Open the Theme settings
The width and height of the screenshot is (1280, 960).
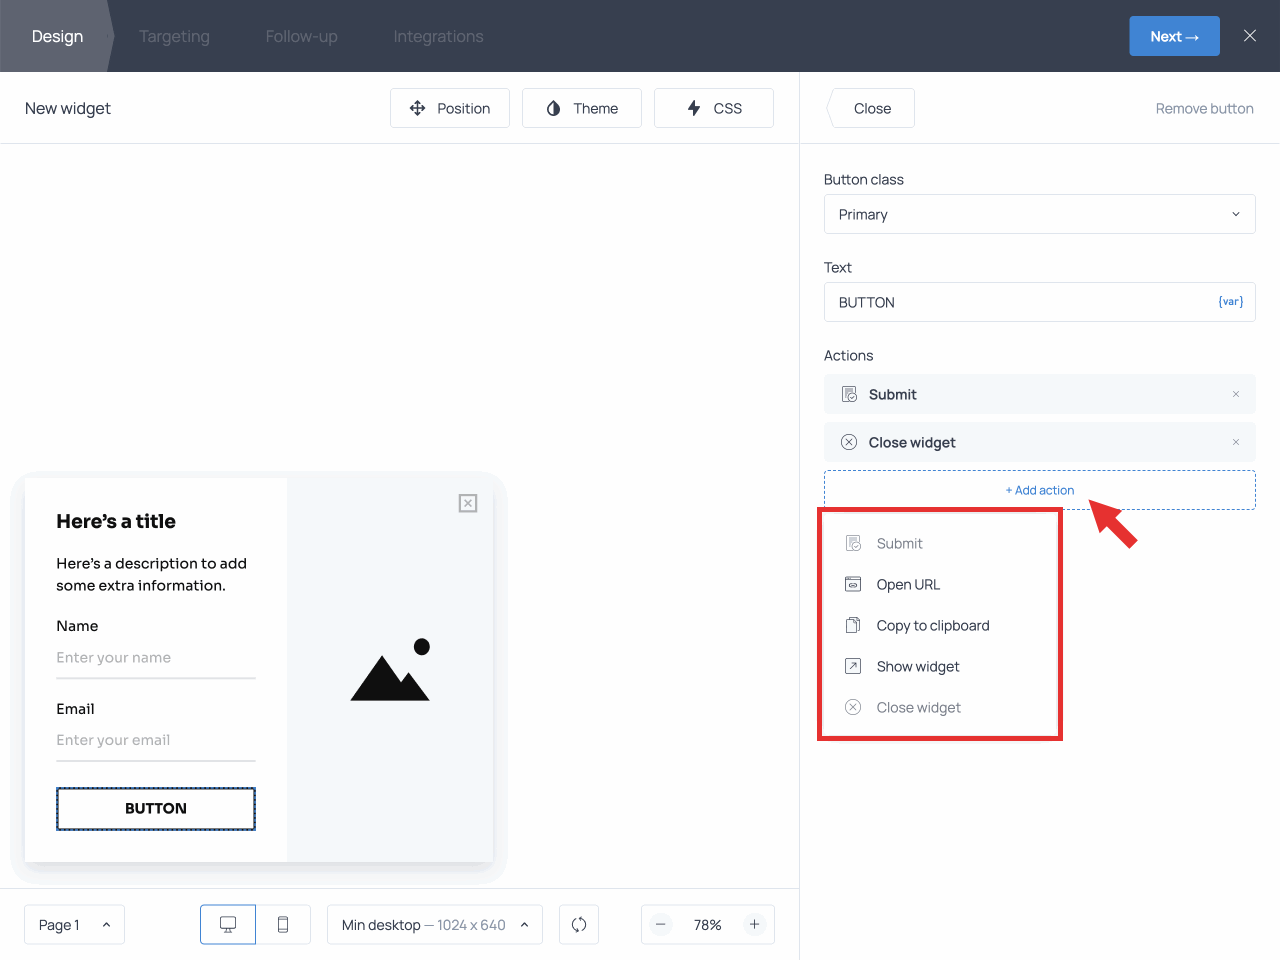[582, 108]
